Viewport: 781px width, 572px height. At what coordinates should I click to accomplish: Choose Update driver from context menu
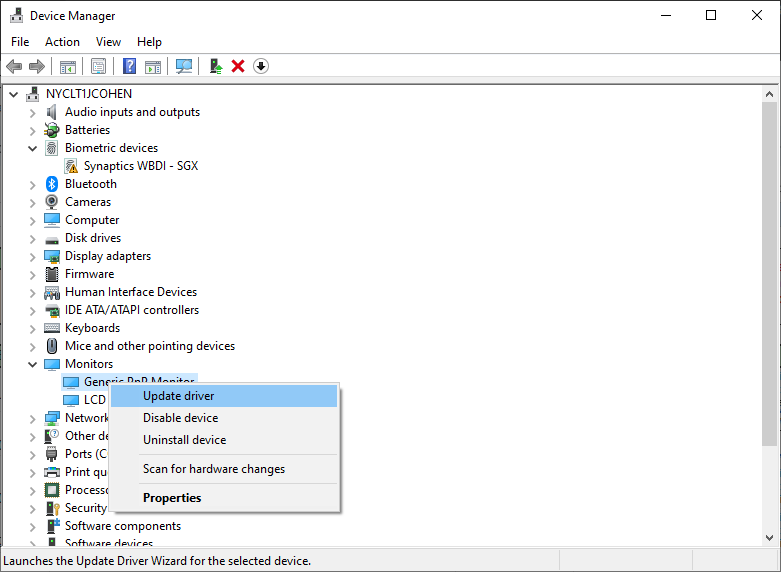coord(178,396)
